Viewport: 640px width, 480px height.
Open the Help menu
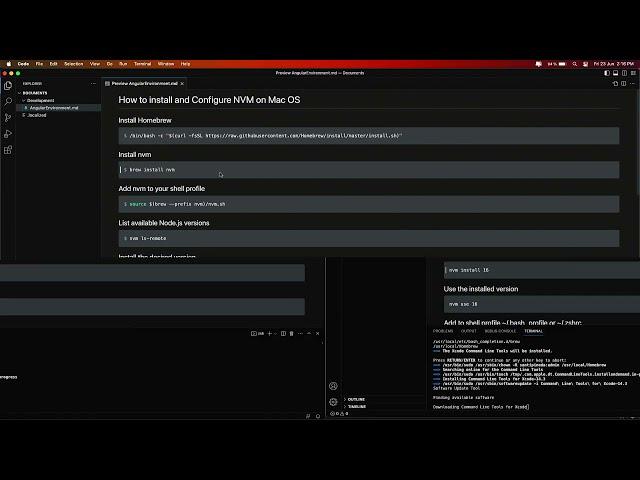click(185, 64)
